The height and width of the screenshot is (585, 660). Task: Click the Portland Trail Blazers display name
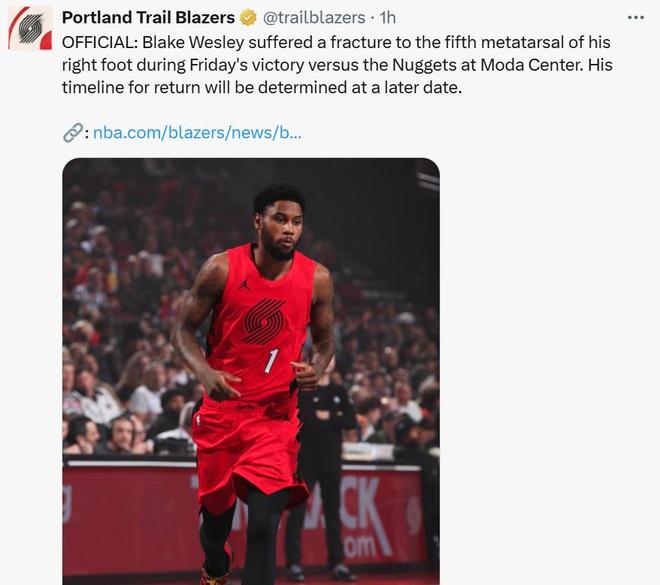pos(148,18)
